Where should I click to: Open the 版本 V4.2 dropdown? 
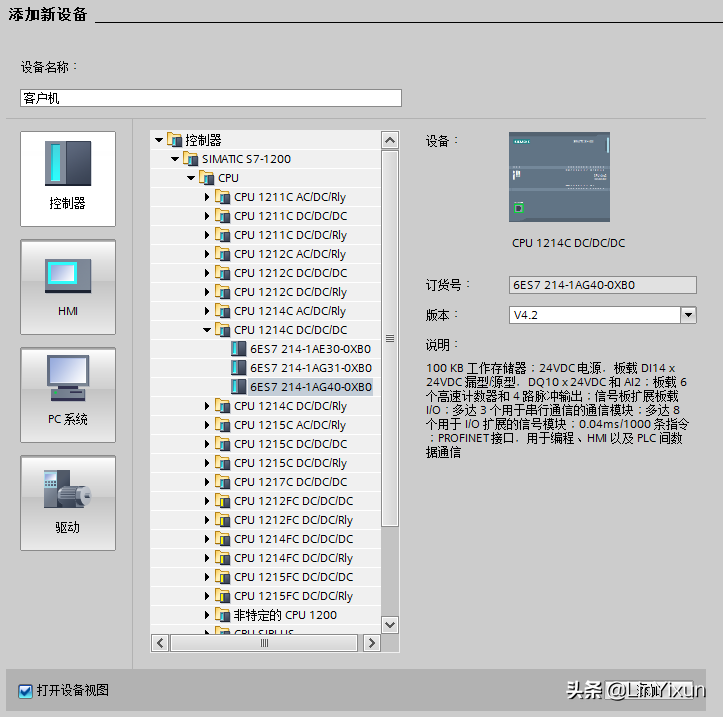point(688,315)
